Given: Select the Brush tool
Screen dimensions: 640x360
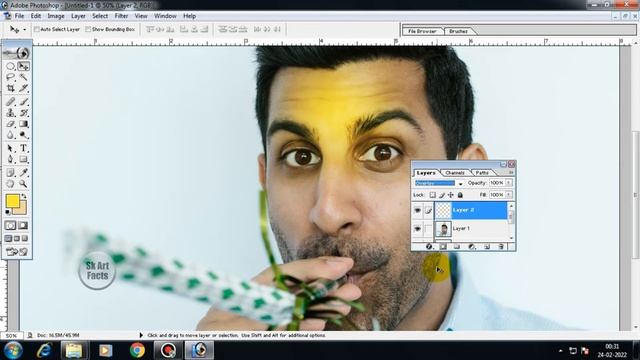Looking at the screenshot, I should [x=23, y=102].
